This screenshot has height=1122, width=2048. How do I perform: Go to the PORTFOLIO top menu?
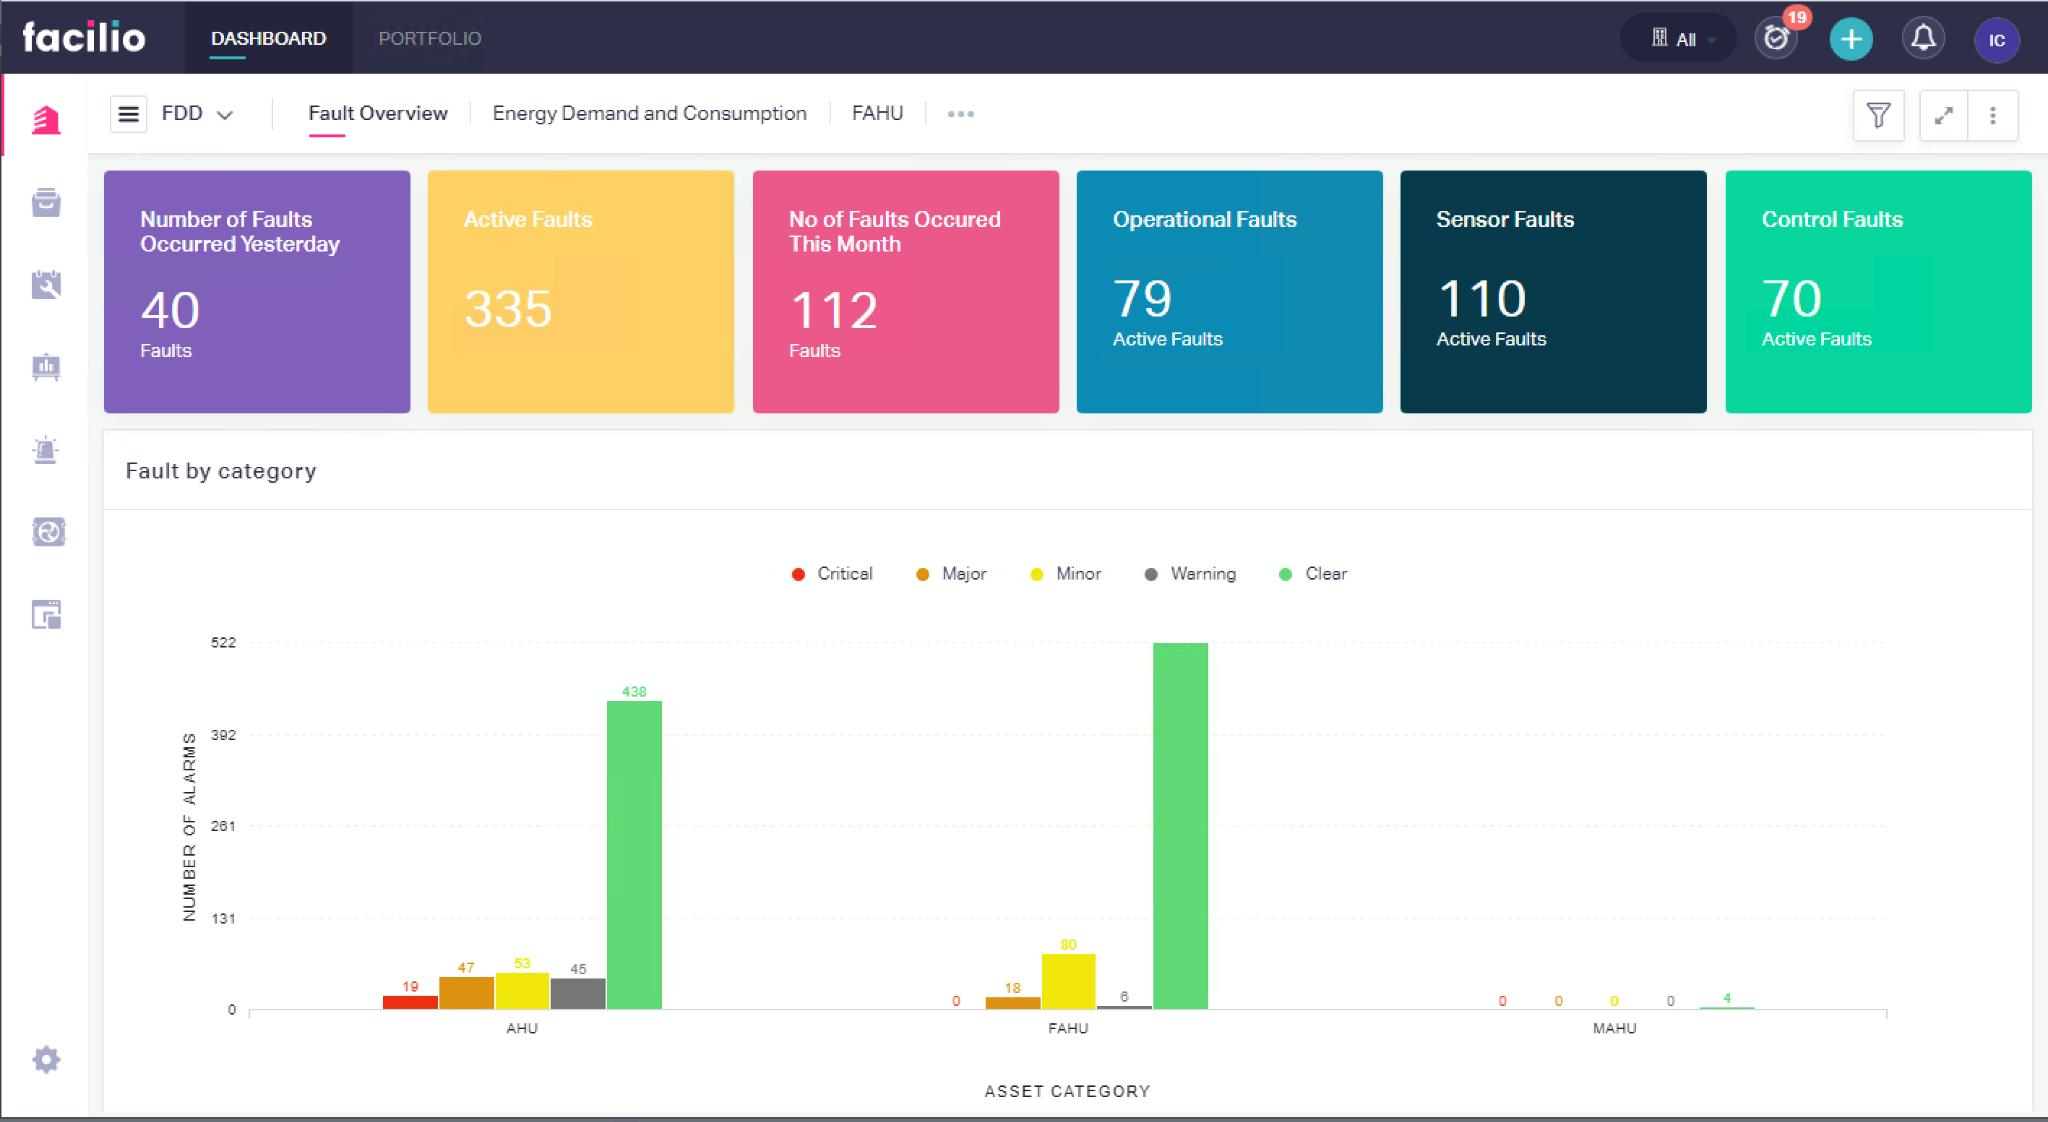[430, 38]
